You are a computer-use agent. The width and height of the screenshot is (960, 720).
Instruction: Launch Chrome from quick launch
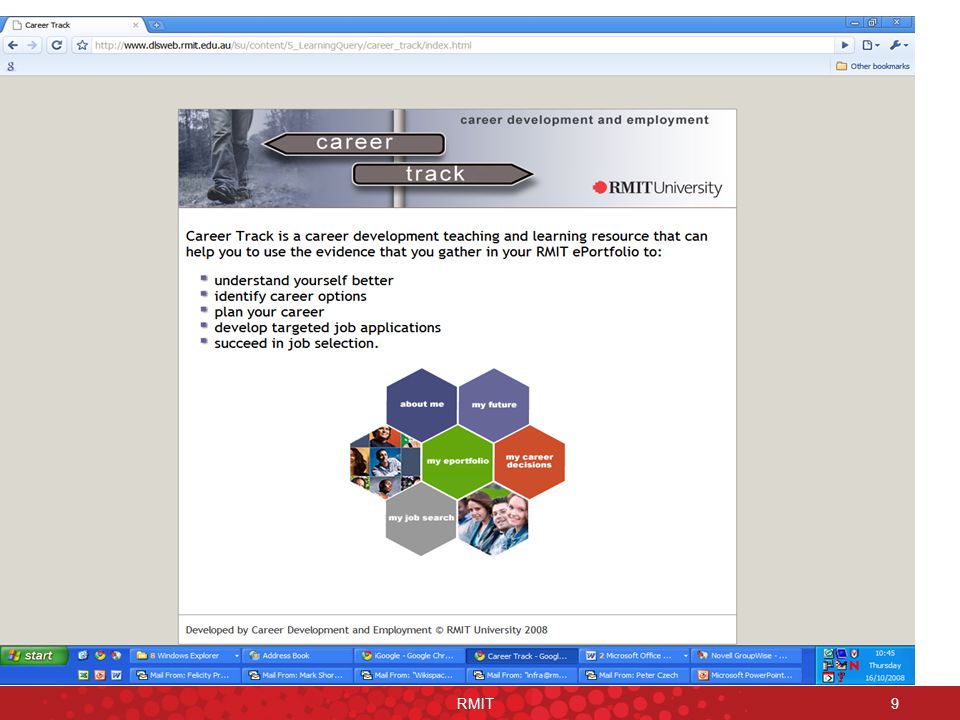click(x=100, y=655)
